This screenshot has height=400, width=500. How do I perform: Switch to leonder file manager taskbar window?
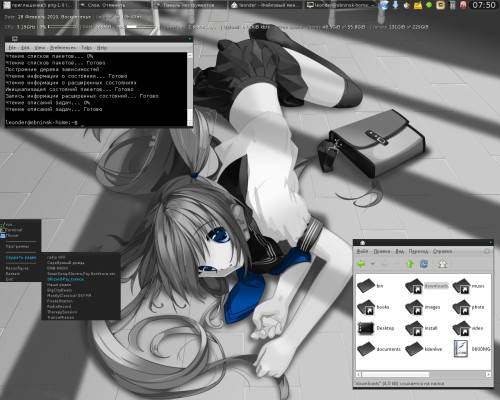coord(265,5)
